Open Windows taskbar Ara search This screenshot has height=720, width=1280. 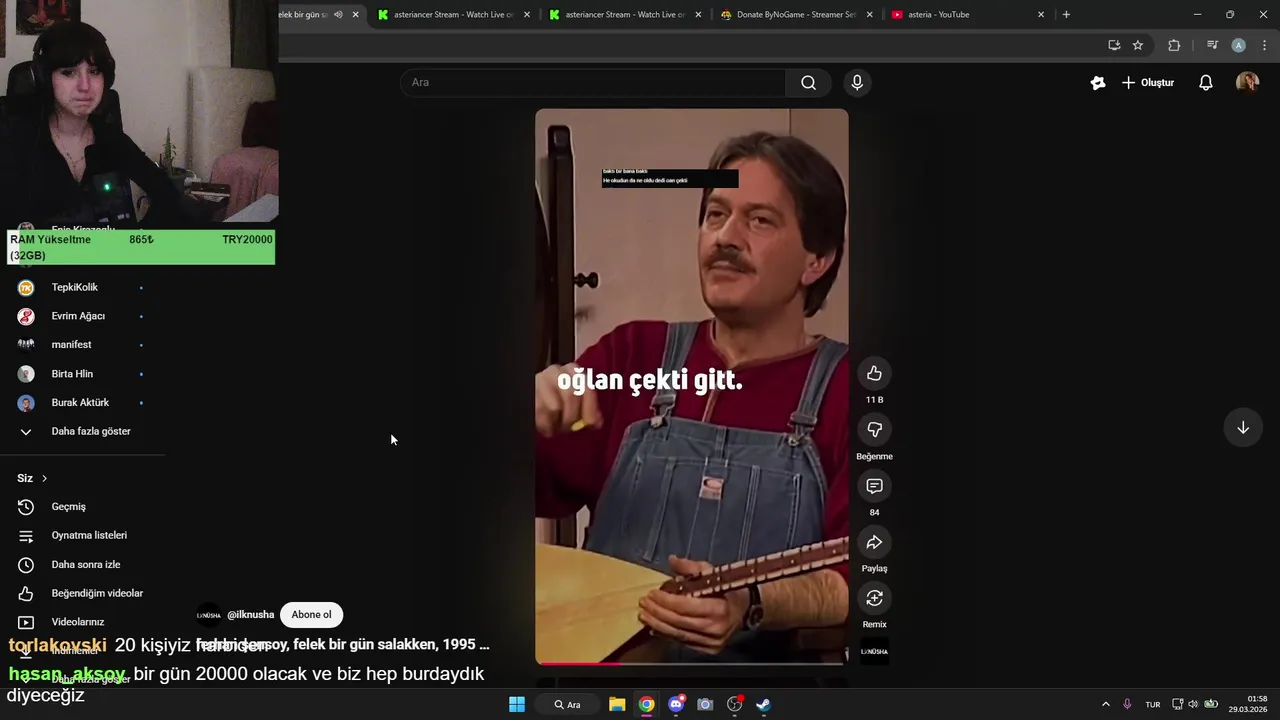pos(568,704)
